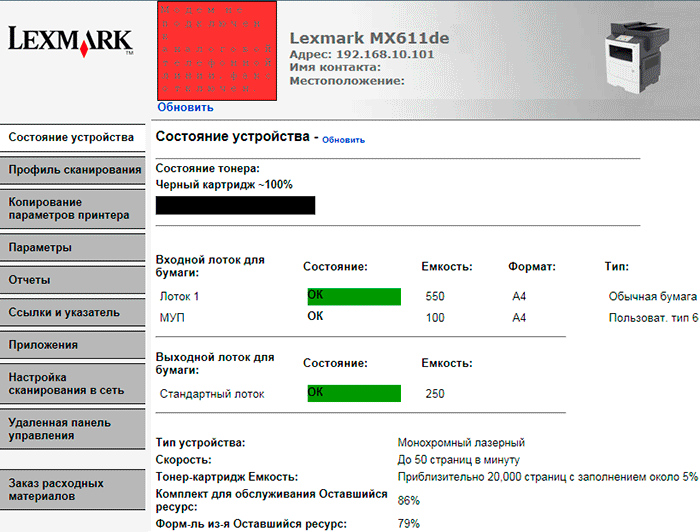Viewport: 700px width, 532px height.
Task: Click the Пользоват. тип 6 value
Action: tap(654, 318)
